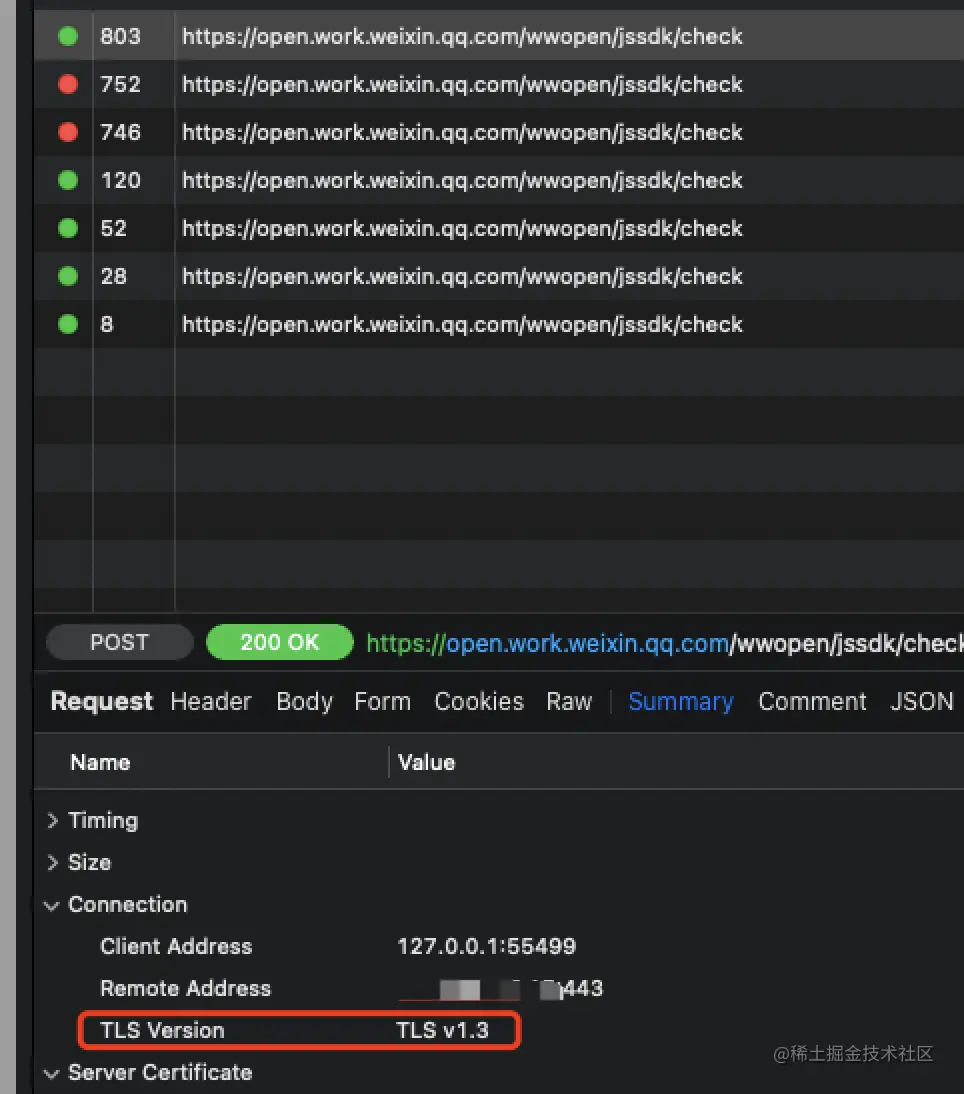The image size is (964, 1094).
Task: Collapse the Server Certificate section
Action: coord(52,1074)
